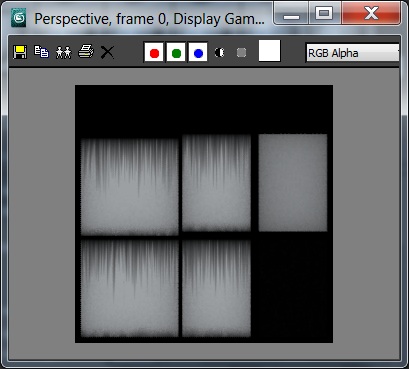Copy the rendered image to clipboard

(42, 52)
